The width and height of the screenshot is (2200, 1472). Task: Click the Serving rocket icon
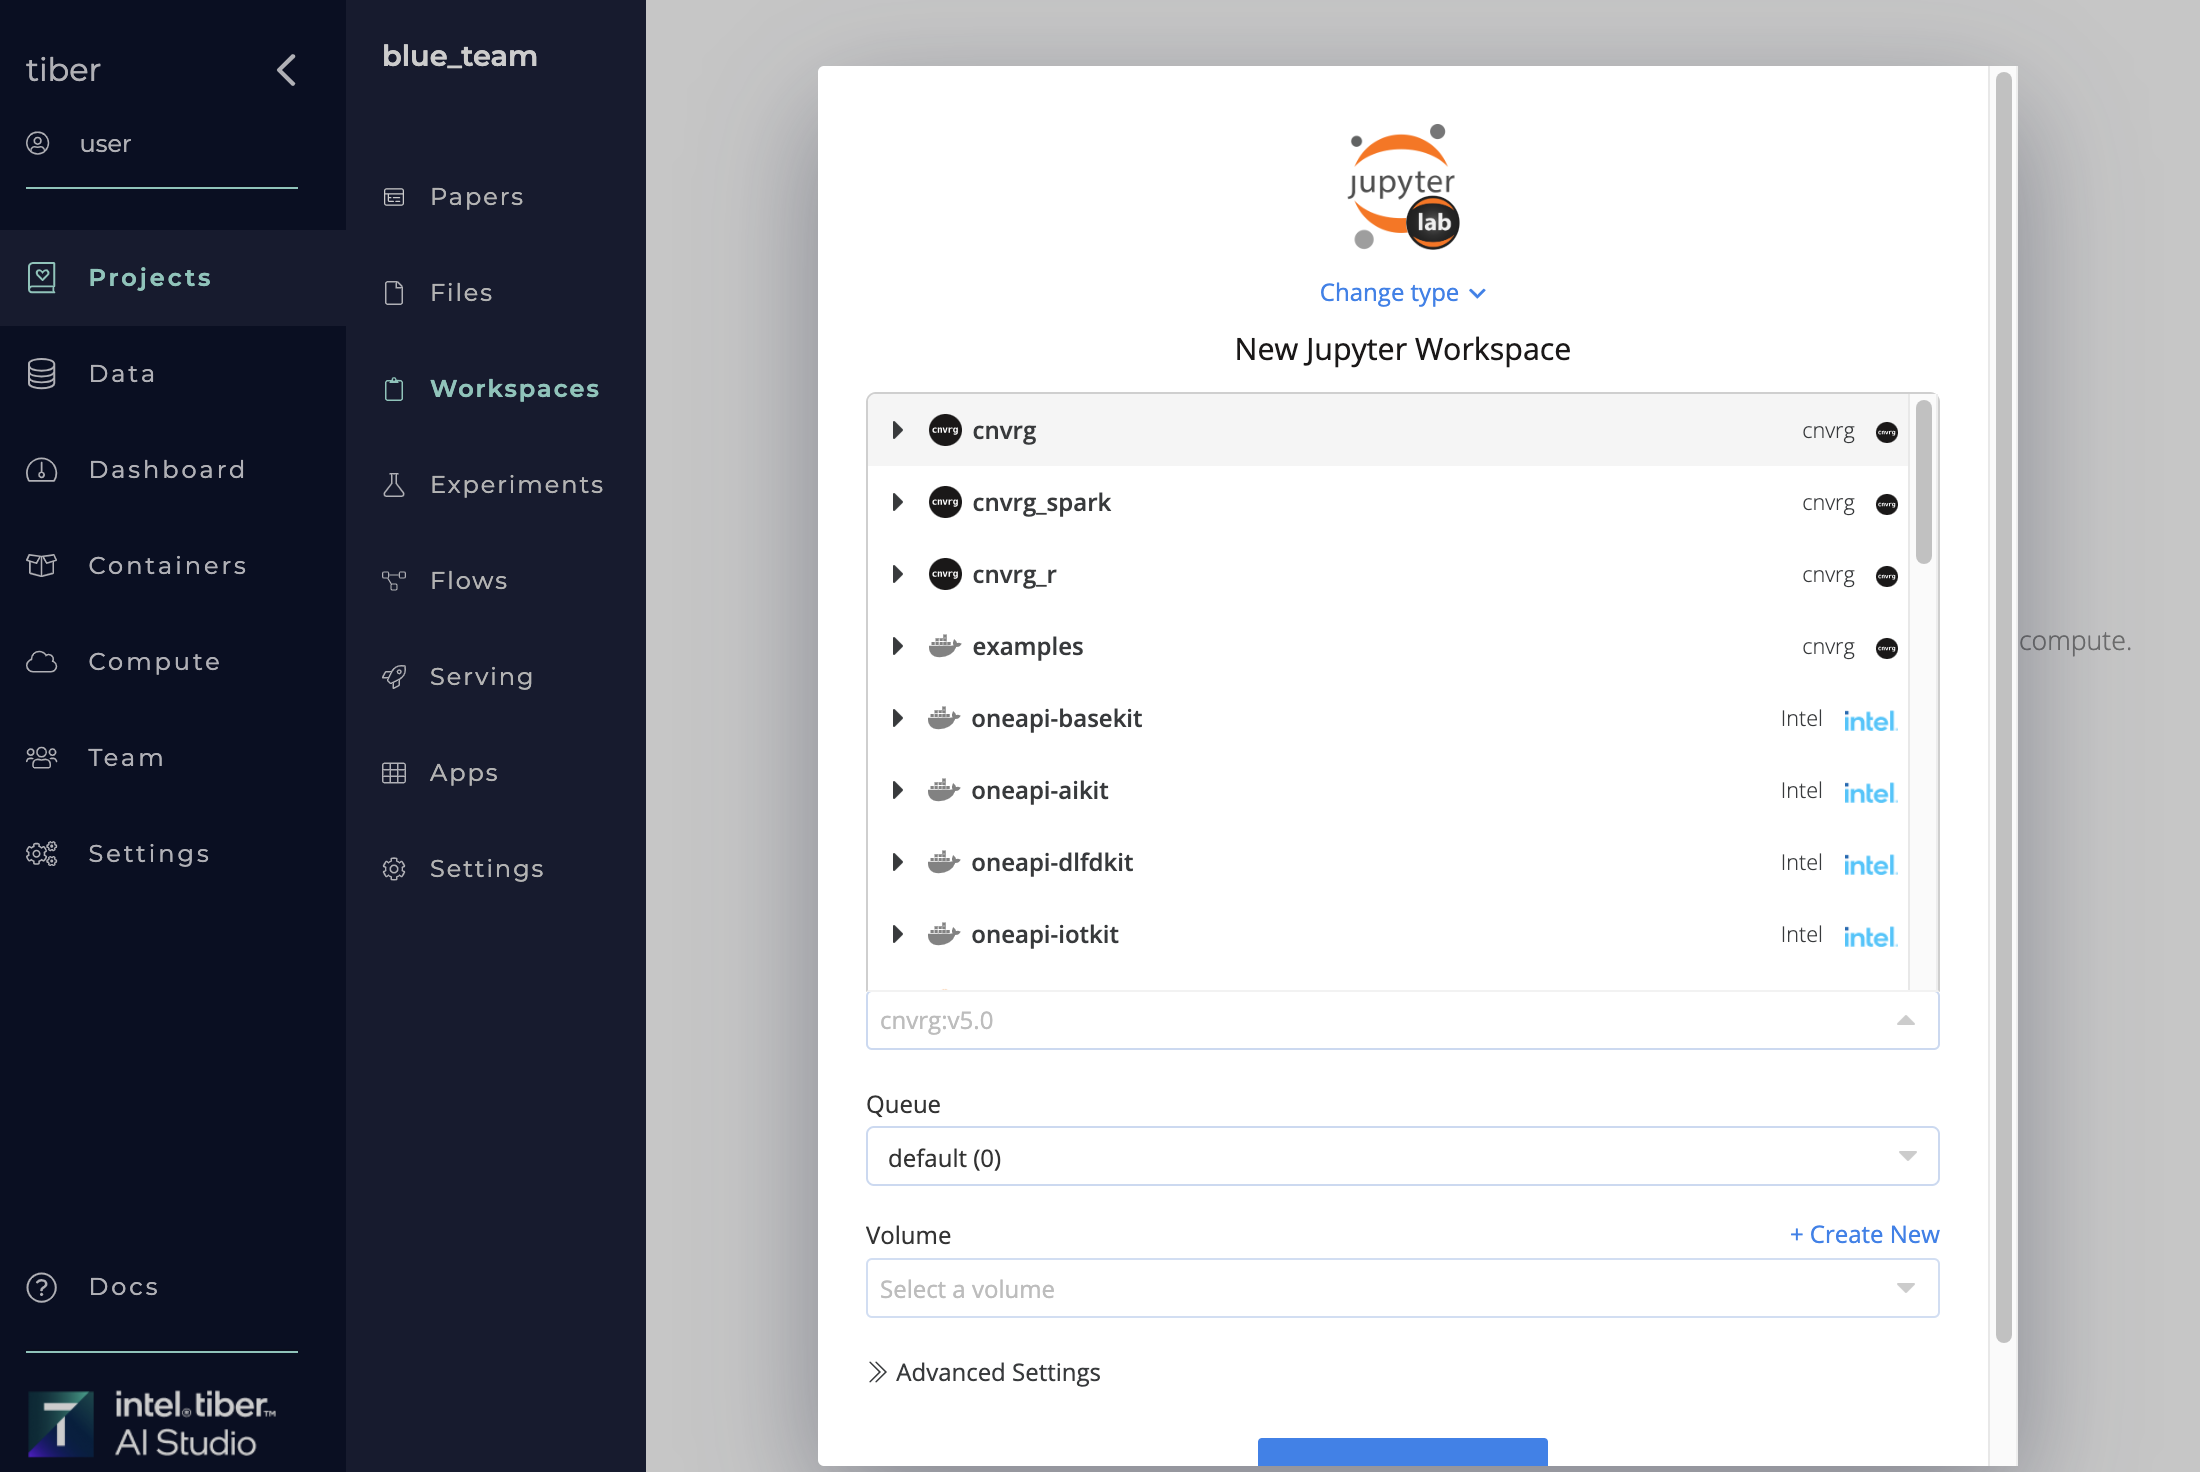394,677
